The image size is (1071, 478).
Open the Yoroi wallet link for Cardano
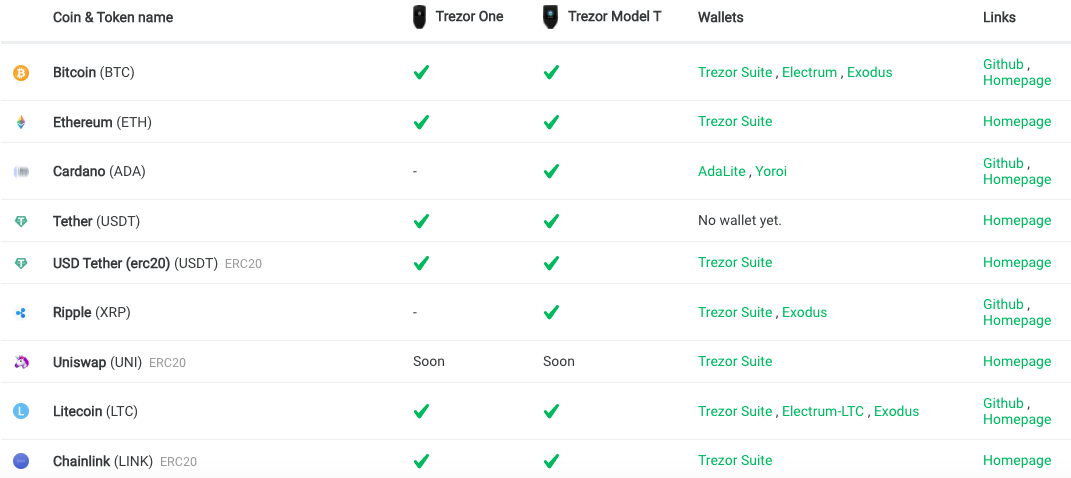coord(771,171)
